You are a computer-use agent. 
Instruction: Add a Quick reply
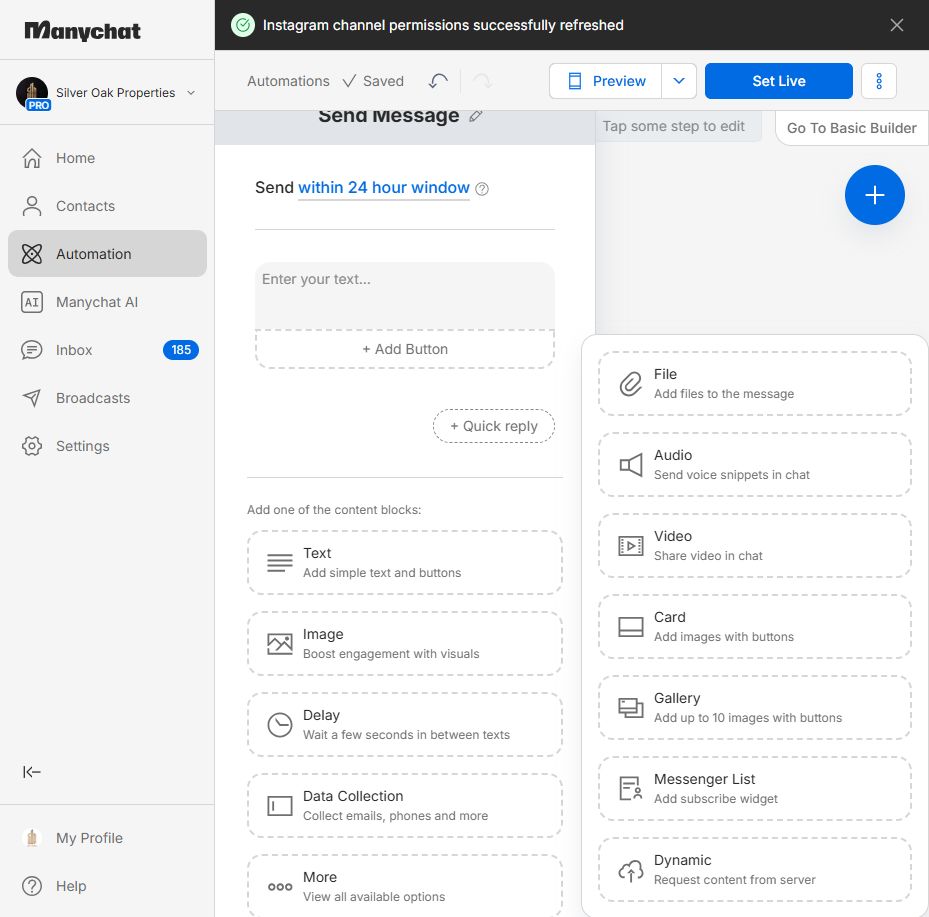click(x=494, y=426)
